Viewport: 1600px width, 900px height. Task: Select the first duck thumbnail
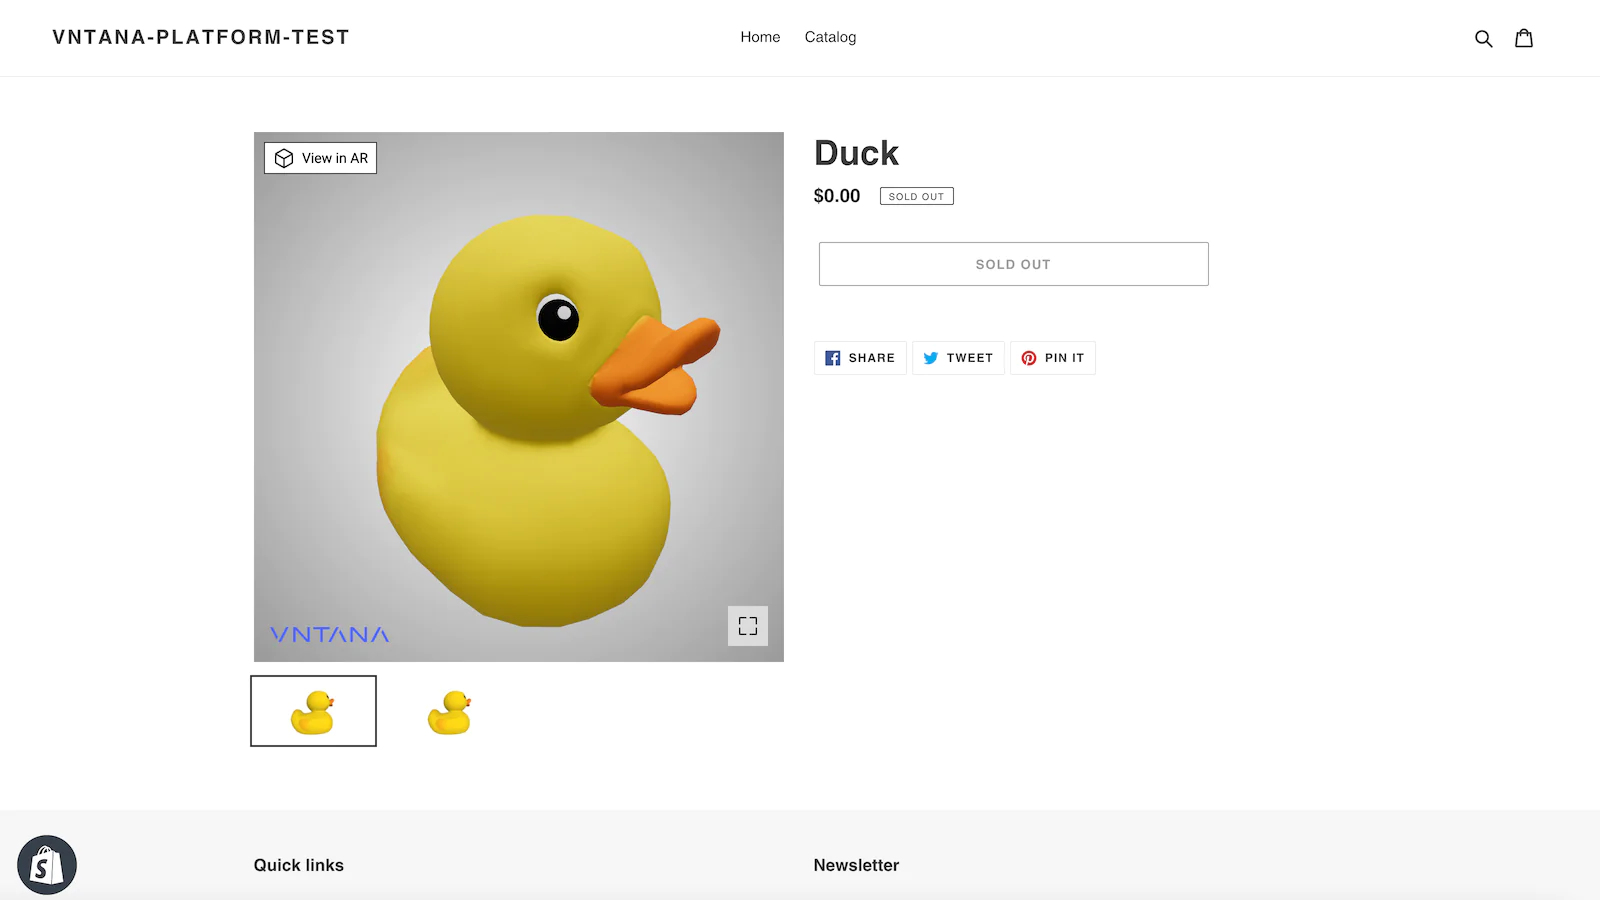click(313, 711)
